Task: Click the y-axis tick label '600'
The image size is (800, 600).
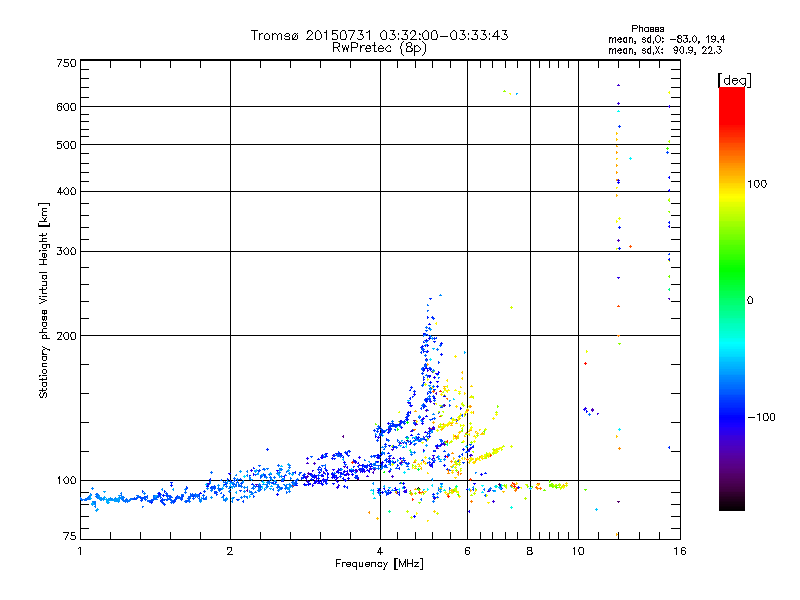Action: point(66,107)
